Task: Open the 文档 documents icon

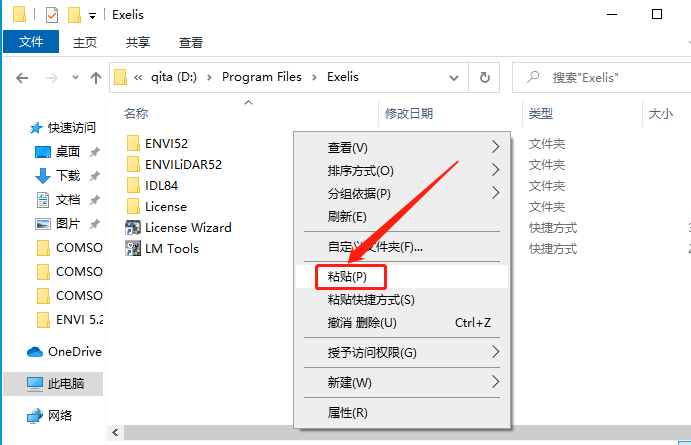Action: coord(43,200)
